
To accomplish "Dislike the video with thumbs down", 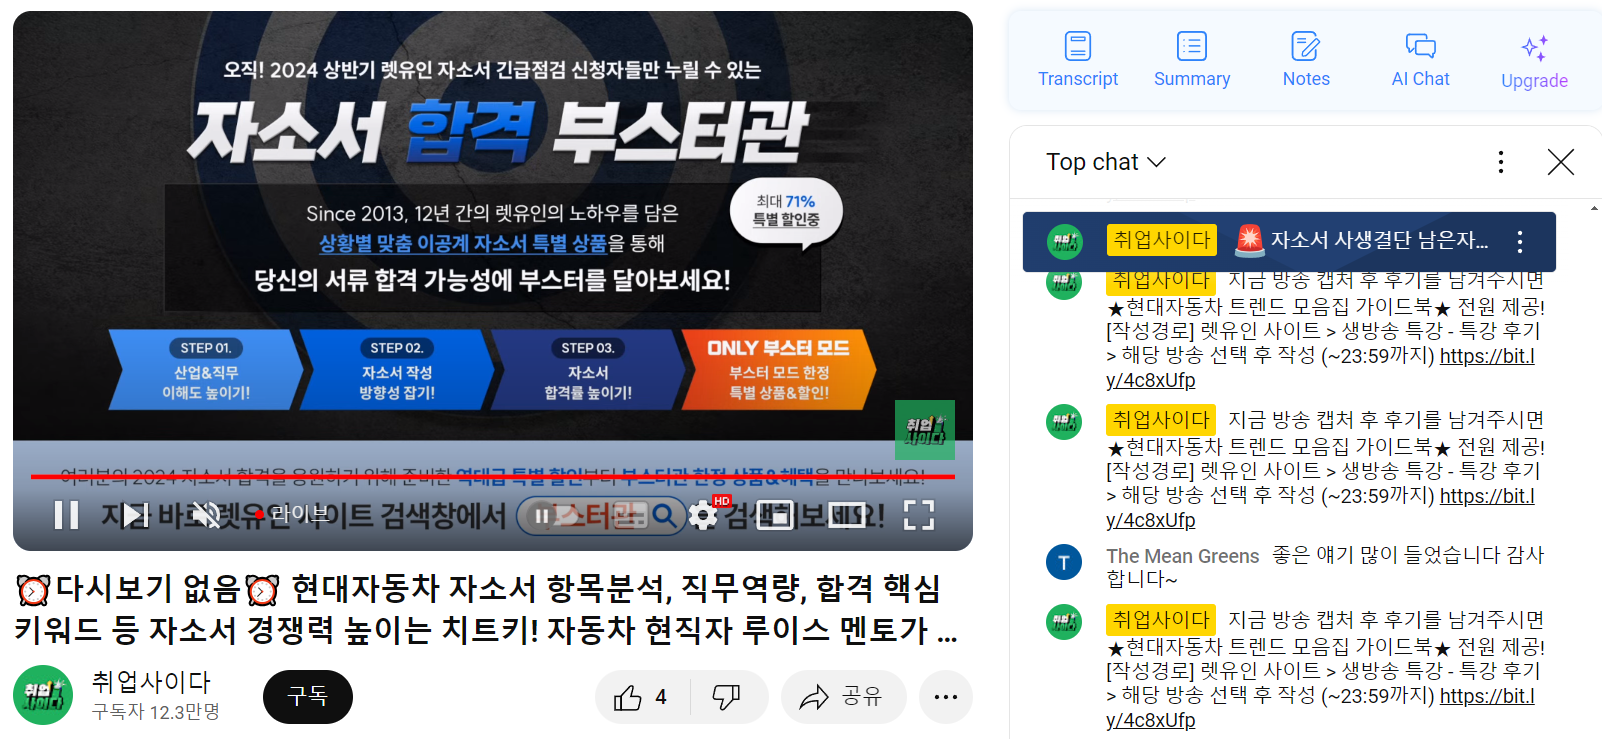I will [x=727, y=697].
